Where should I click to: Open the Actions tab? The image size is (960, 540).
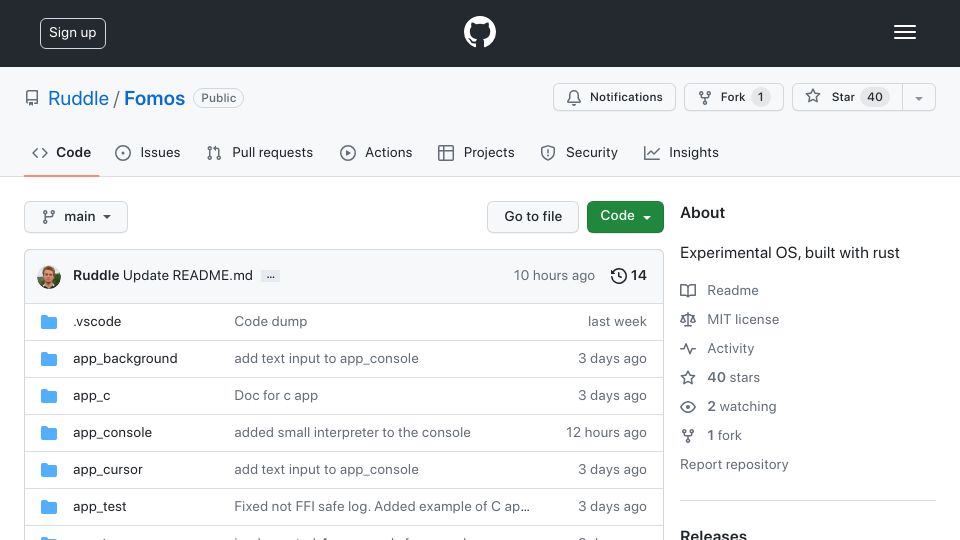tap(376, 152)
